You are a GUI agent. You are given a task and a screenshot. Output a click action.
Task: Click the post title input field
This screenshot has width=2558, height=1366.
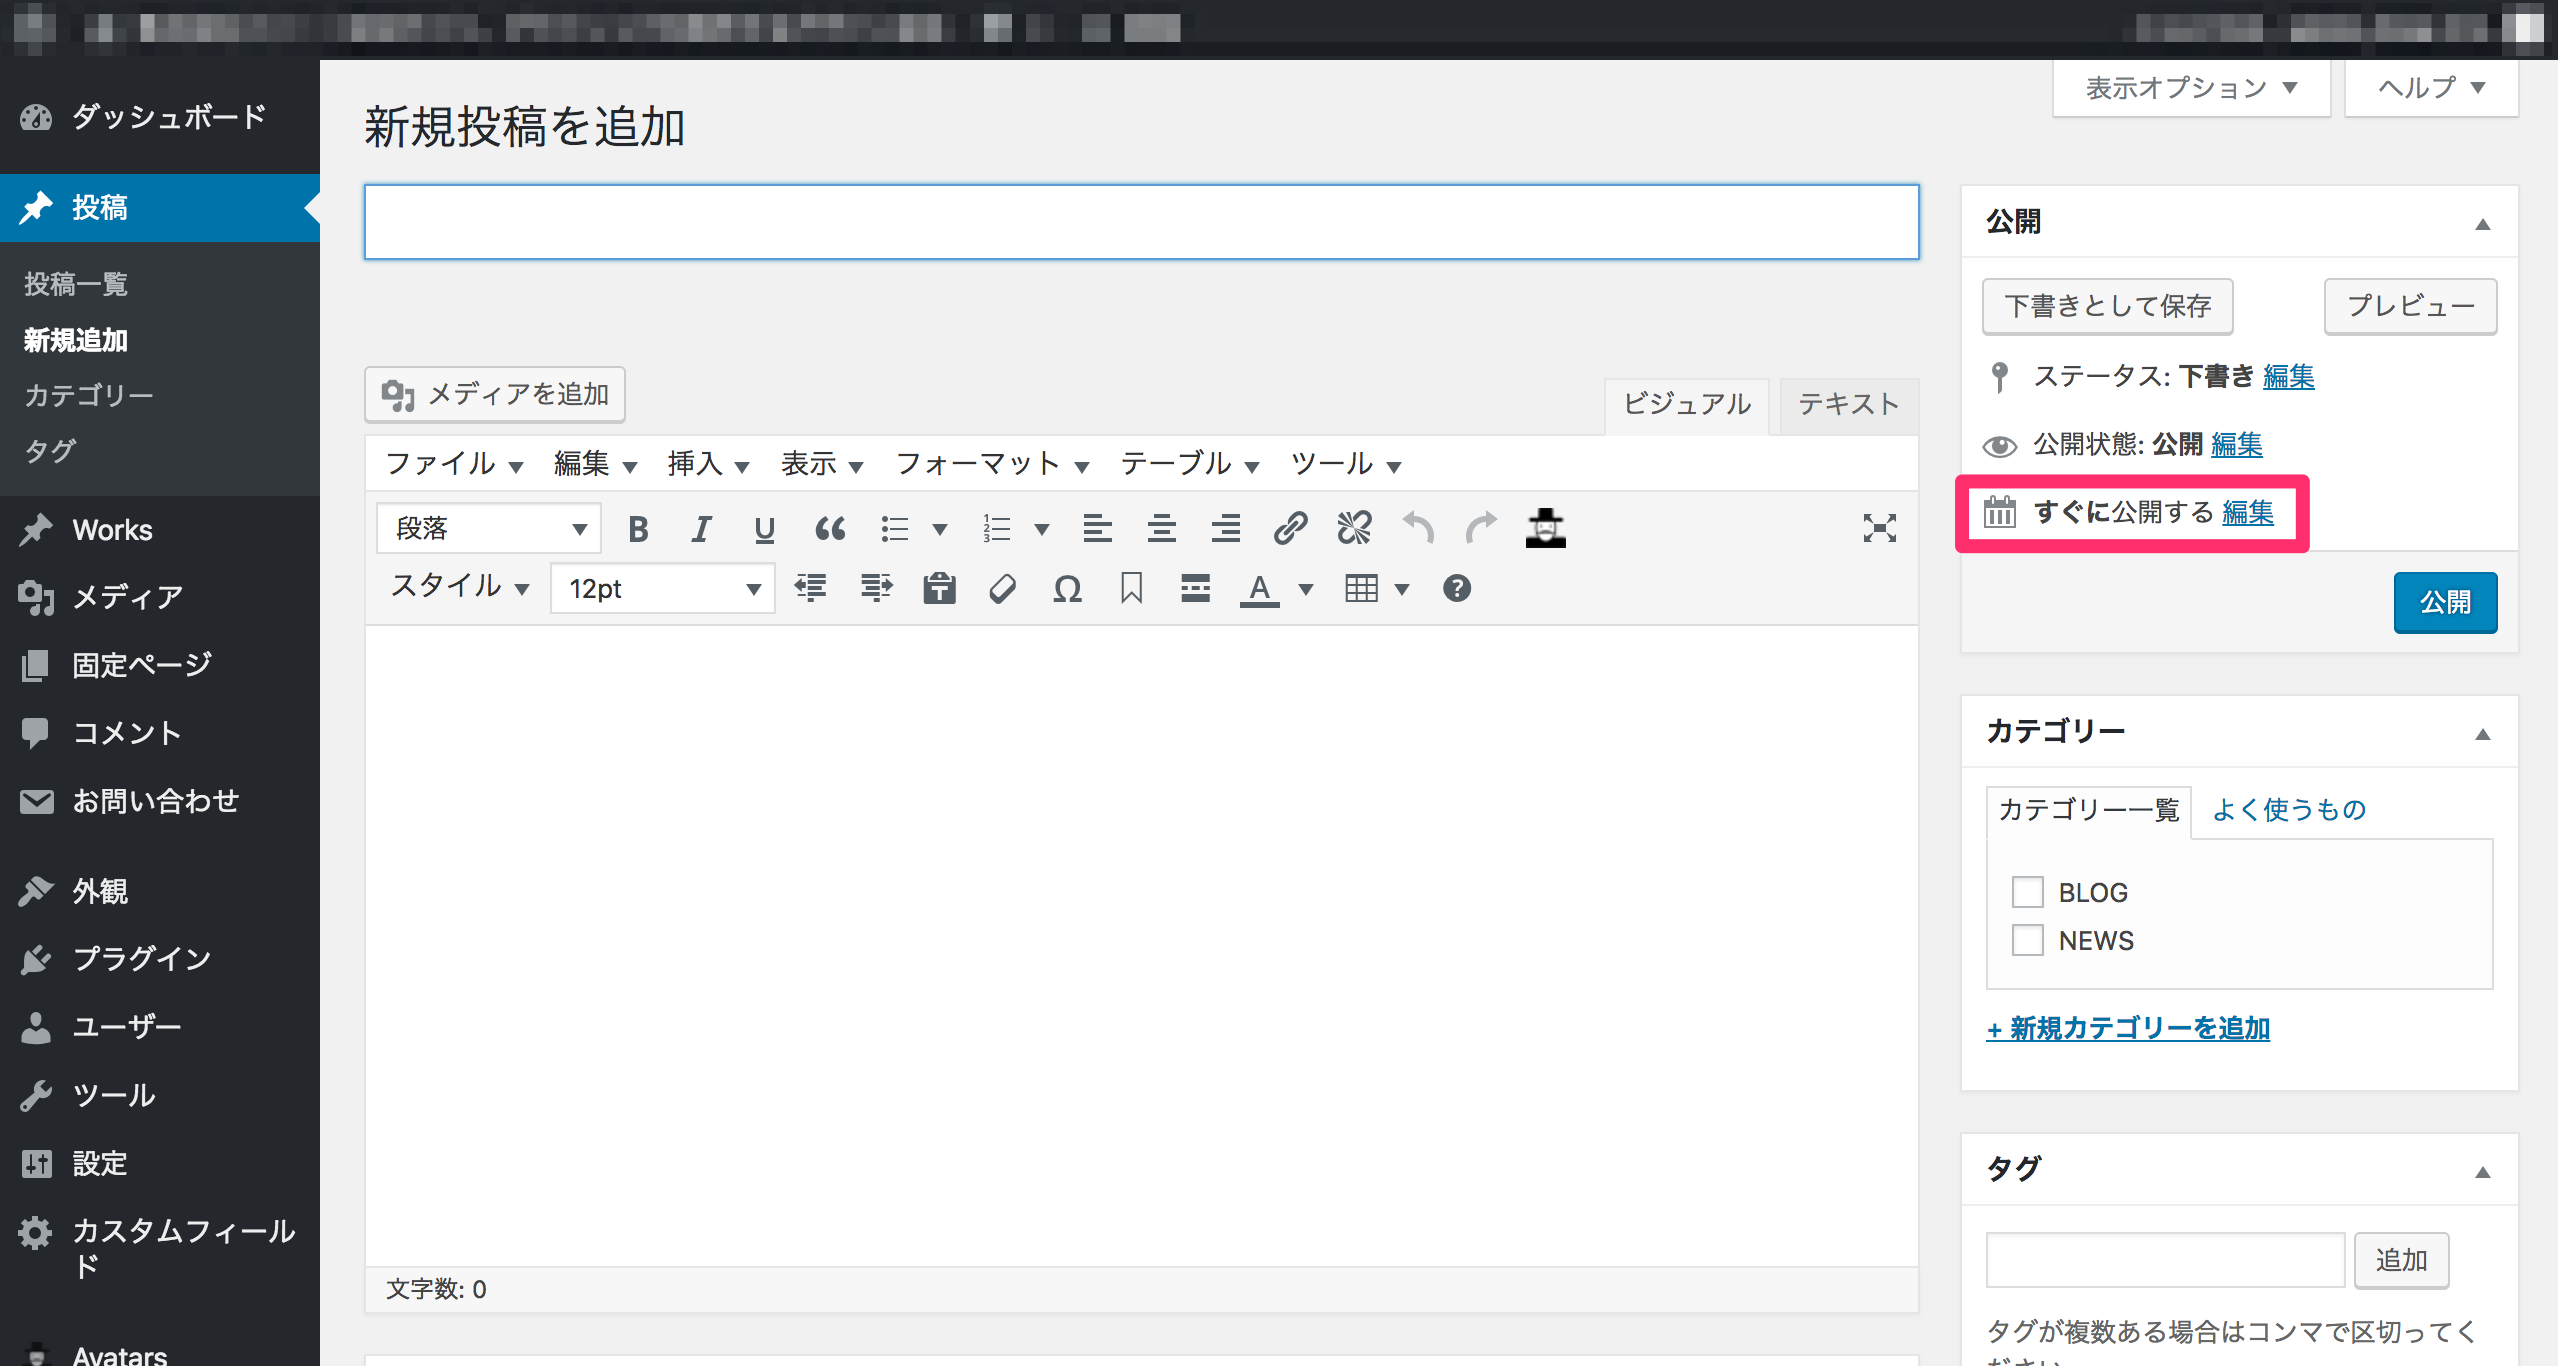pos(1141,222)
